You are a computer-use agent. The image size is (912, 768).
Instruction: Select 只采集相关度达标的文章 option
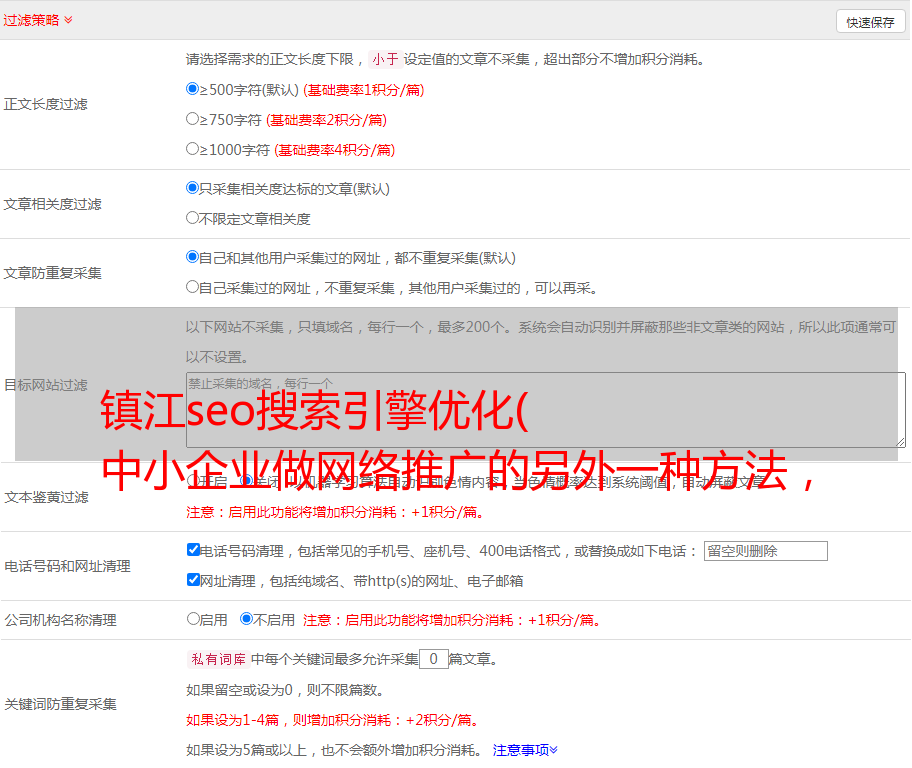click(193, 188)
